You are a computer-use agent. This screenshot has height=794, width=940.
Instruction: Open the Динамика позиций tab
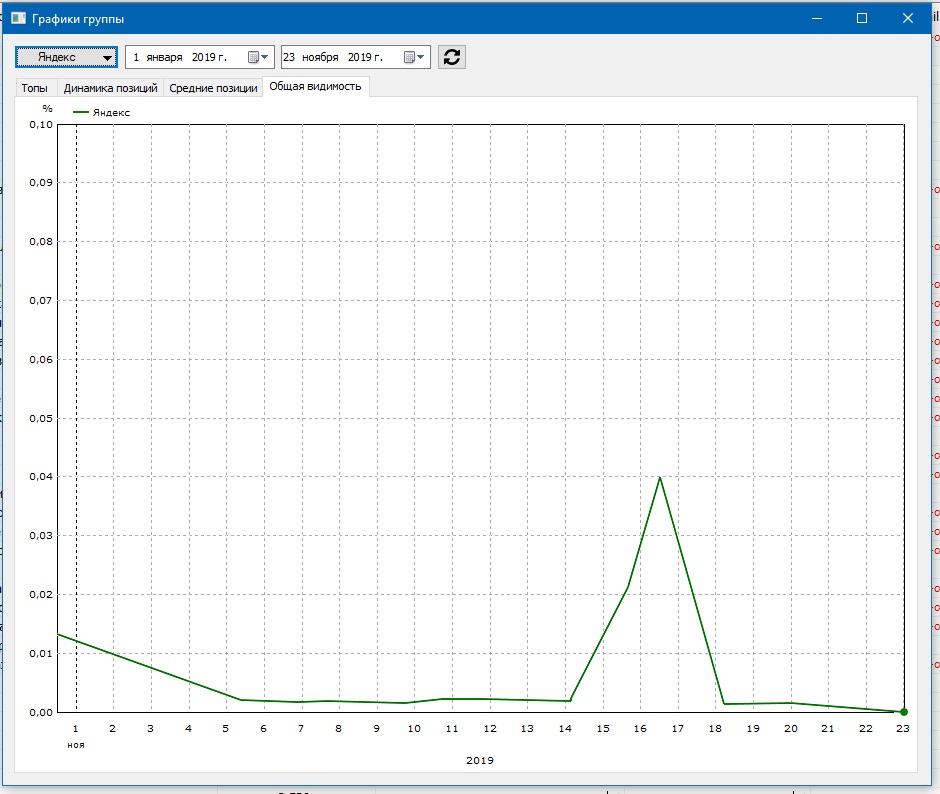(110, 88)
